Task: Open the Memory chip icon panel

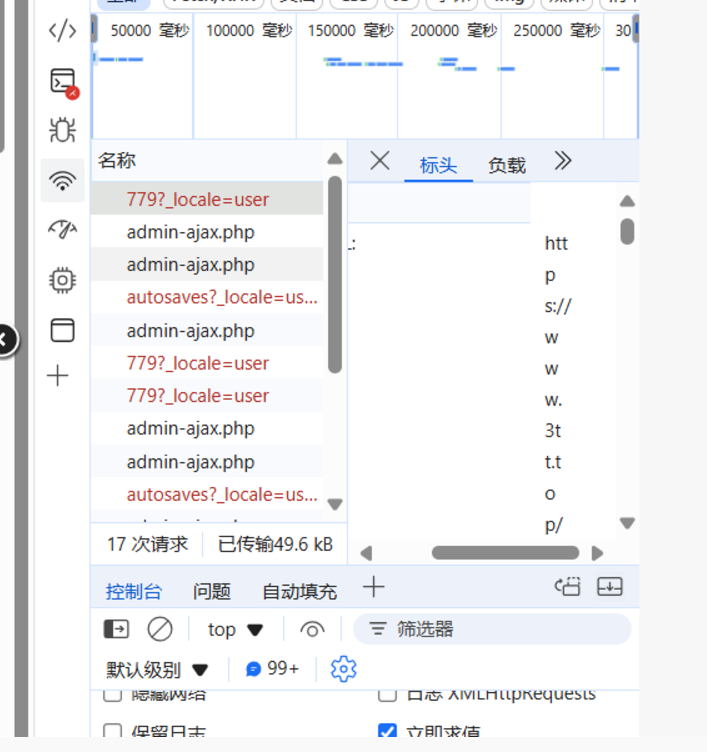Action: tap(62, 280)
